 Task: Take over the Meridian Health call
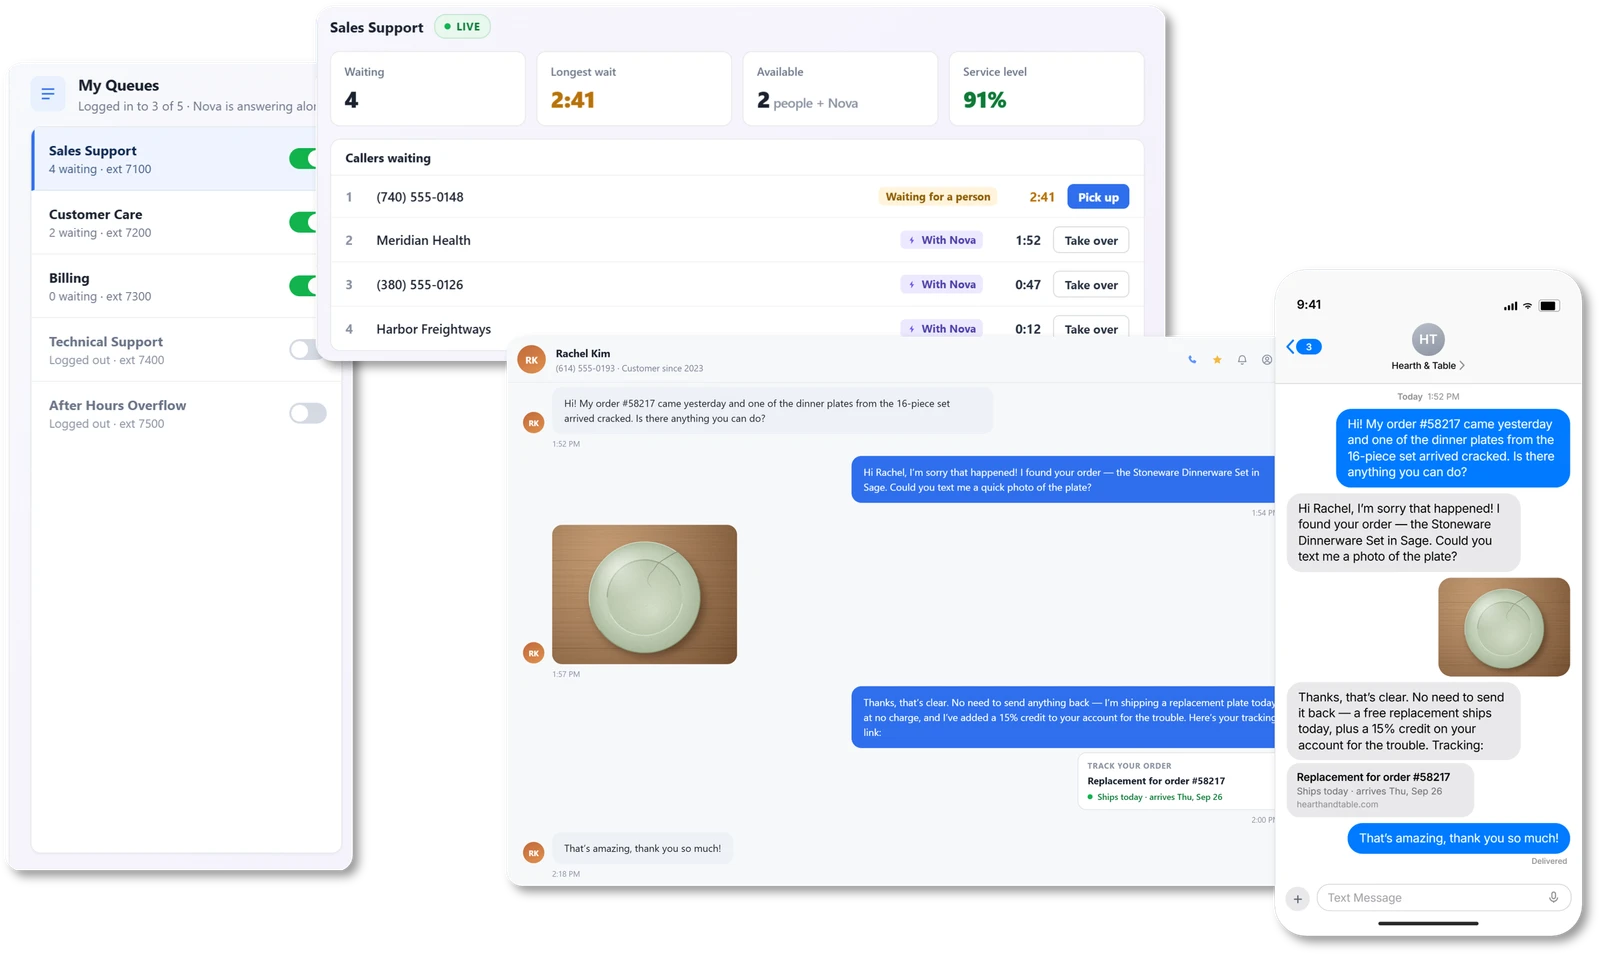point(1091,241)
